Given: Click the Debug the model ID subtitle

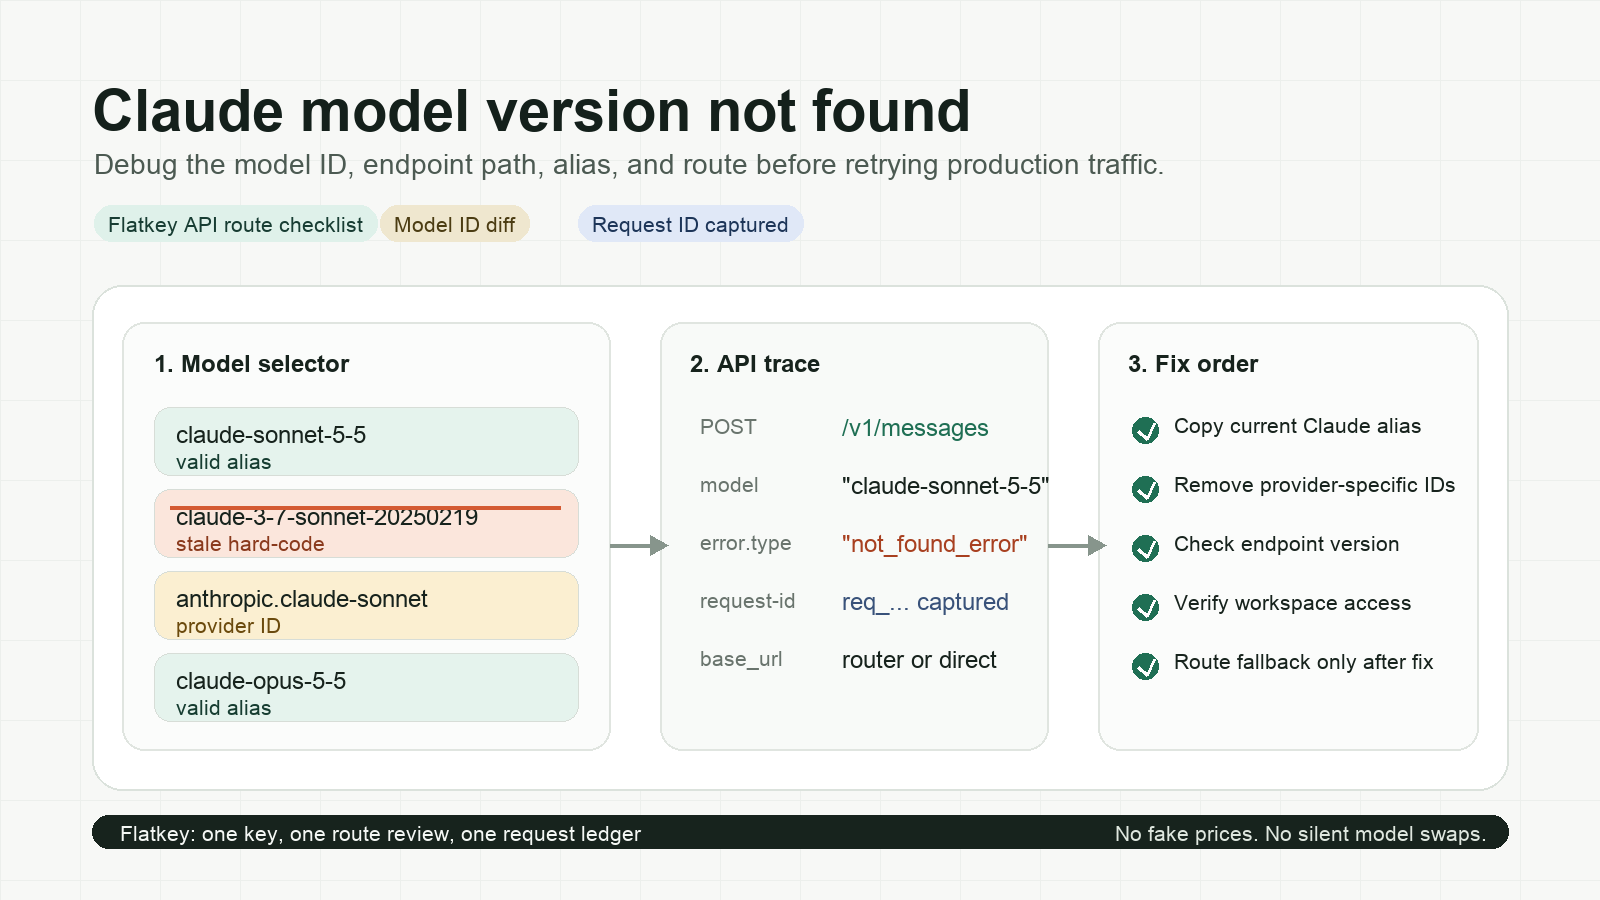Looking at the screenshot, I should coord(628,165).
